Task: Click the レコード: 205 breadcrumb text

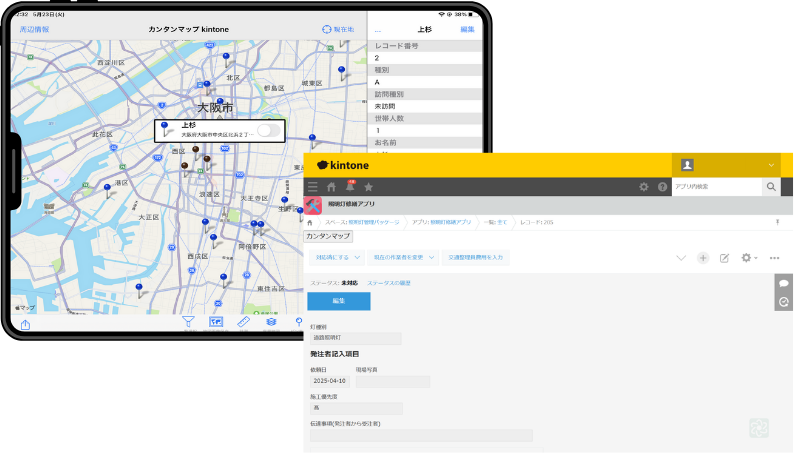Action: (537, 222)
